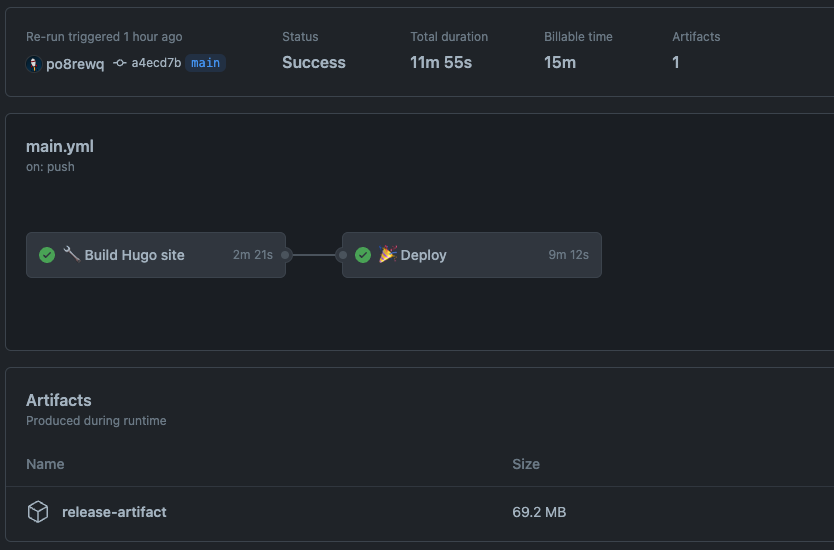Click the Artifacts count of 1
The height and width of the screenshot is (550, 834).
point(675,62)
